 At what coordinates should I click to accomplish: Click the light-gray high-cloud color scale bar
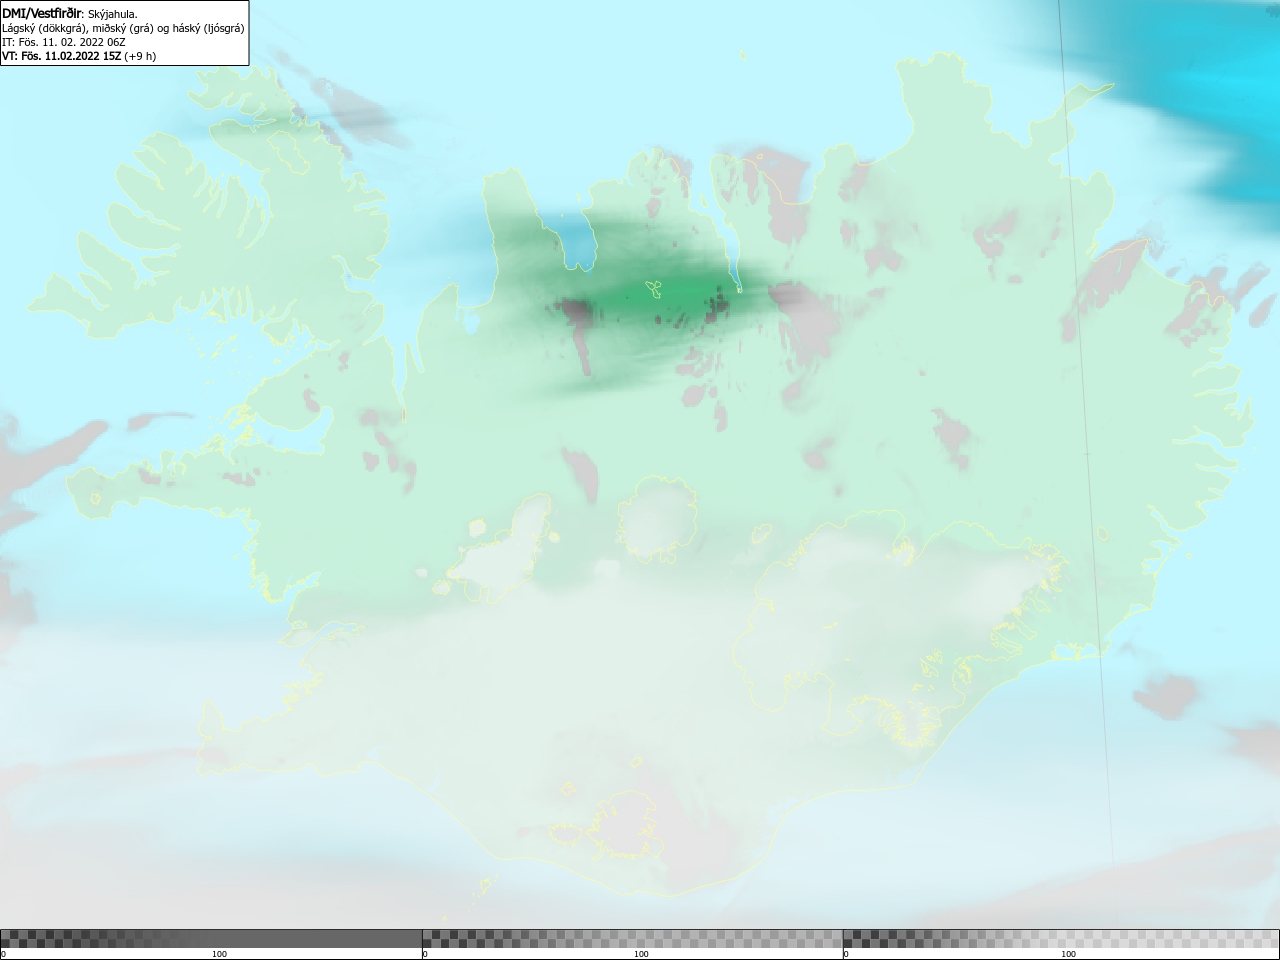[1061, 938]
